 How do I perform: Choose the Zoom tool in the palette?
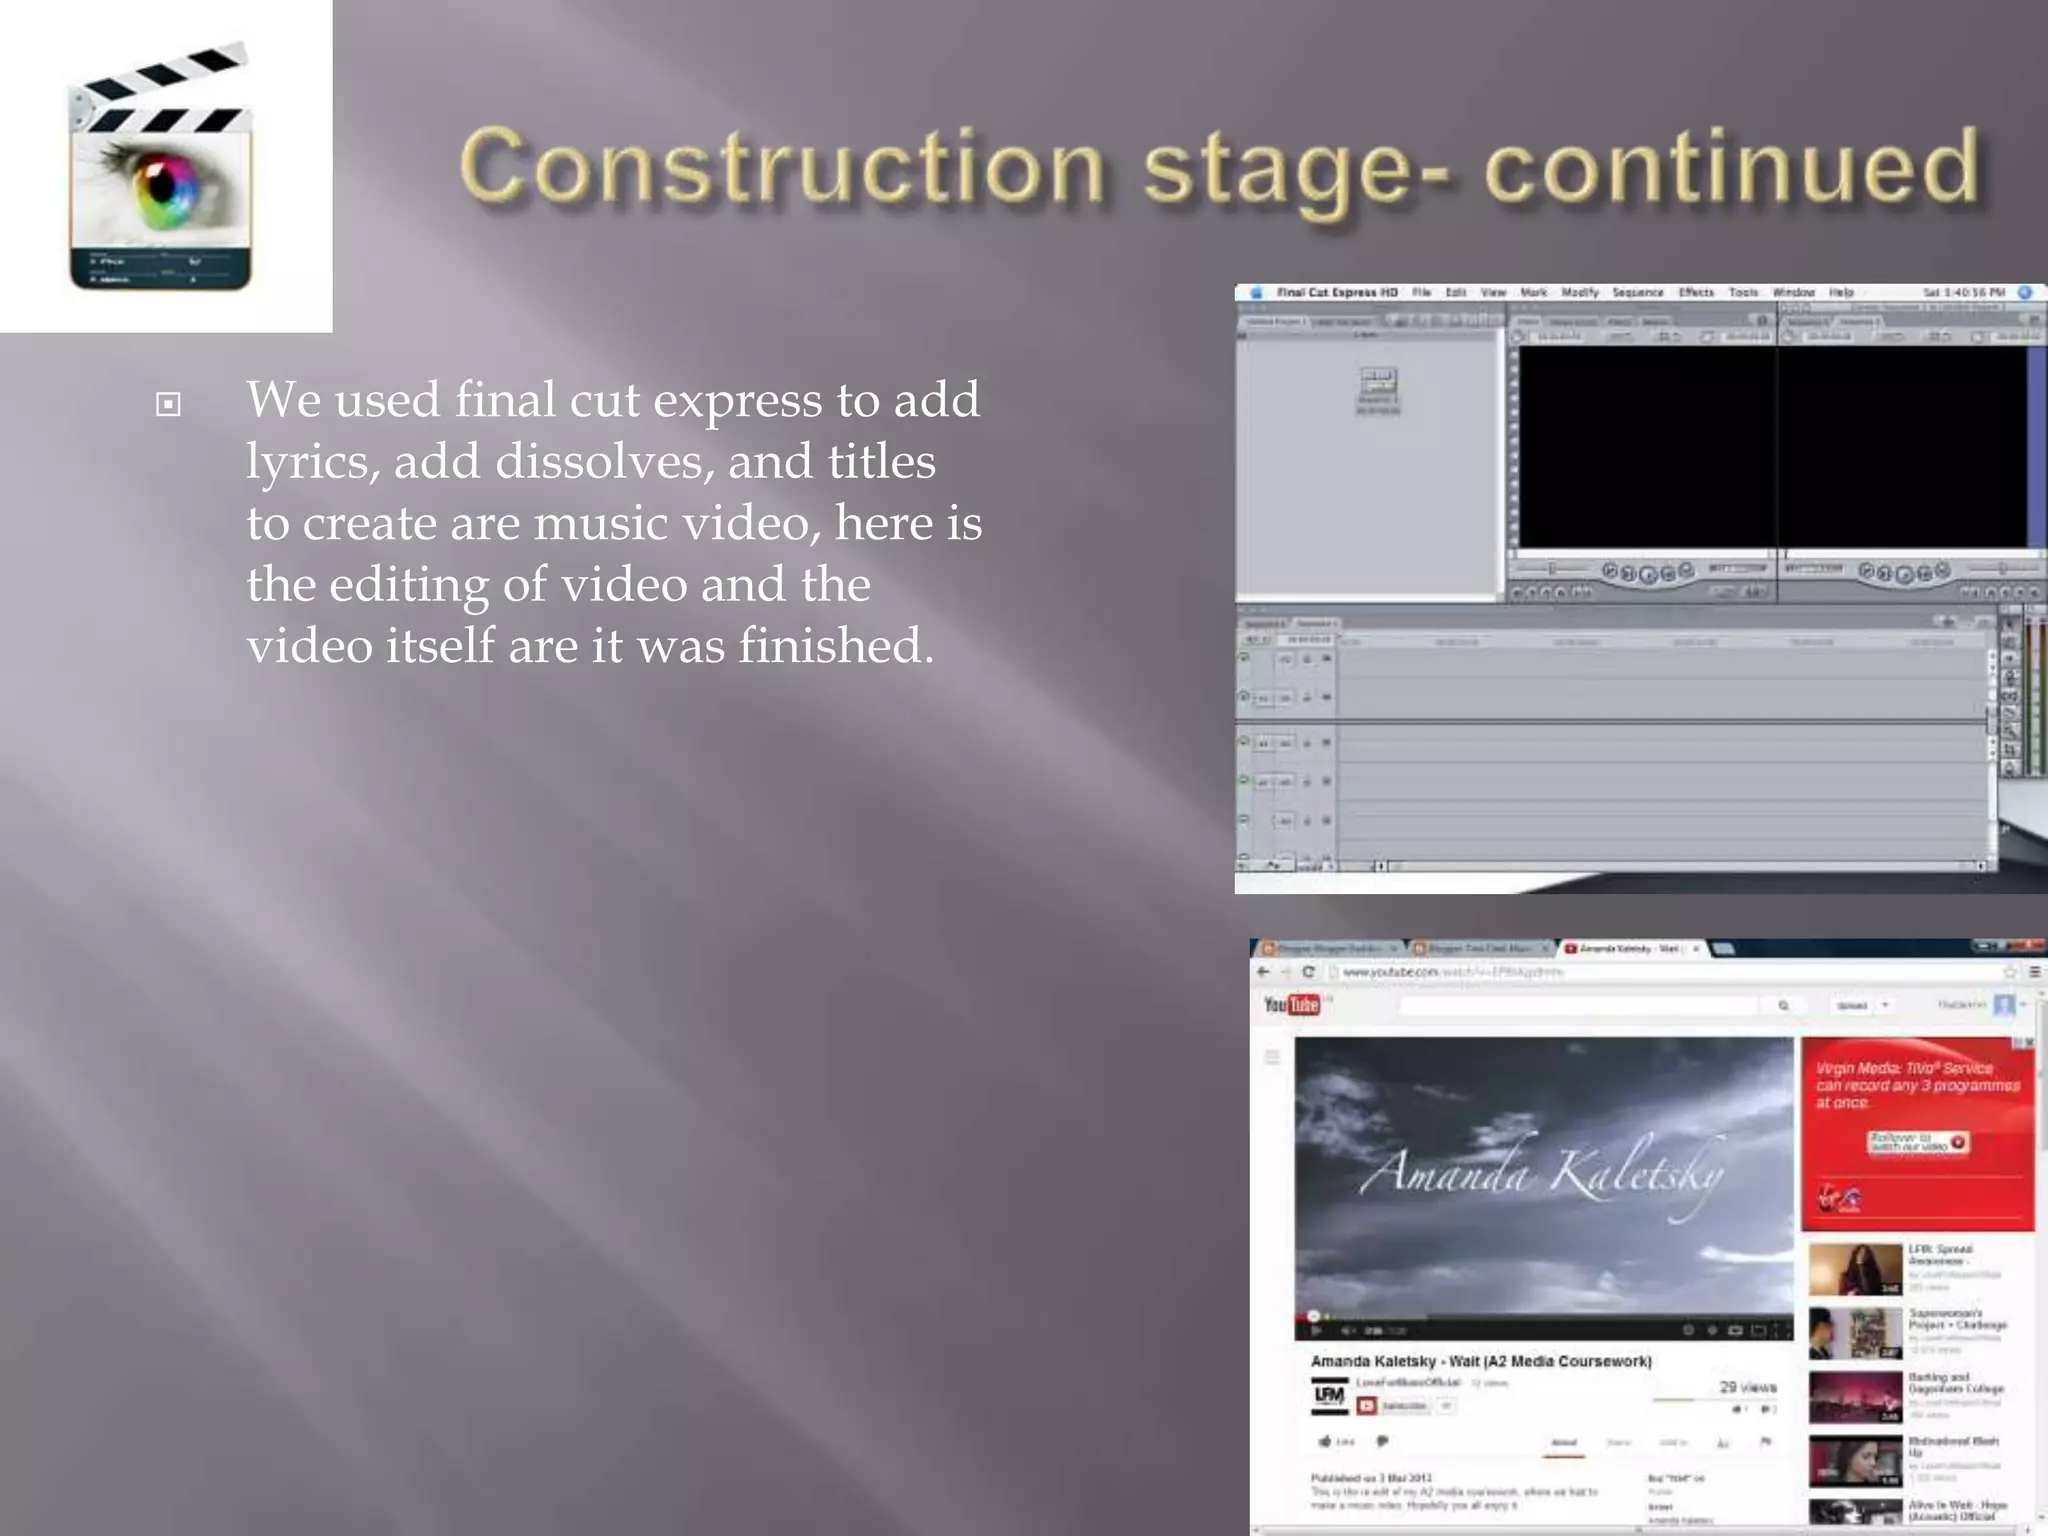point(2009,732)
